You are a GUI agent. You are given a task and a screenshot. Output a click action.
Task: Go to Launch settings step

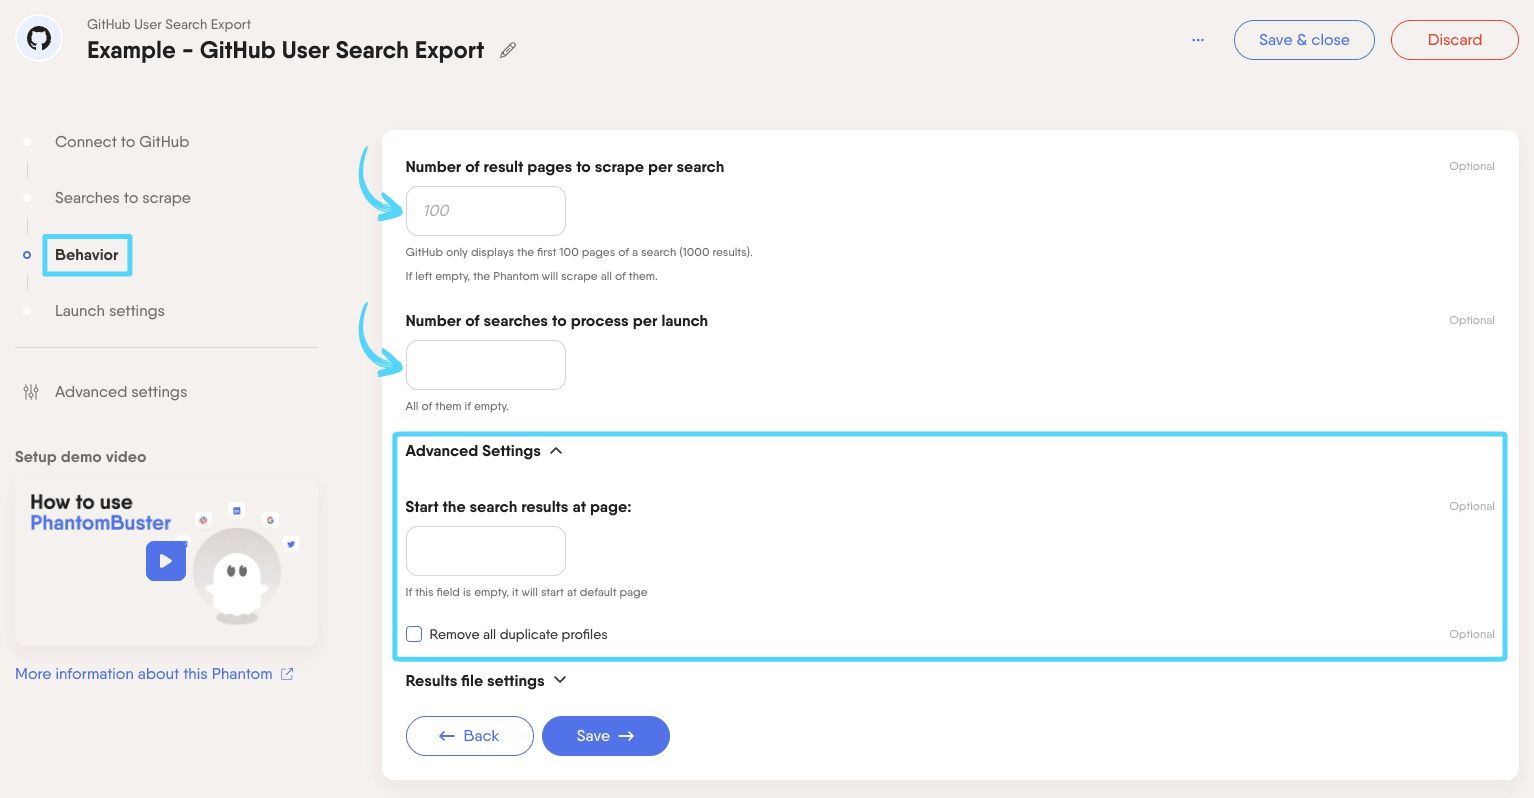click(110, 311)
